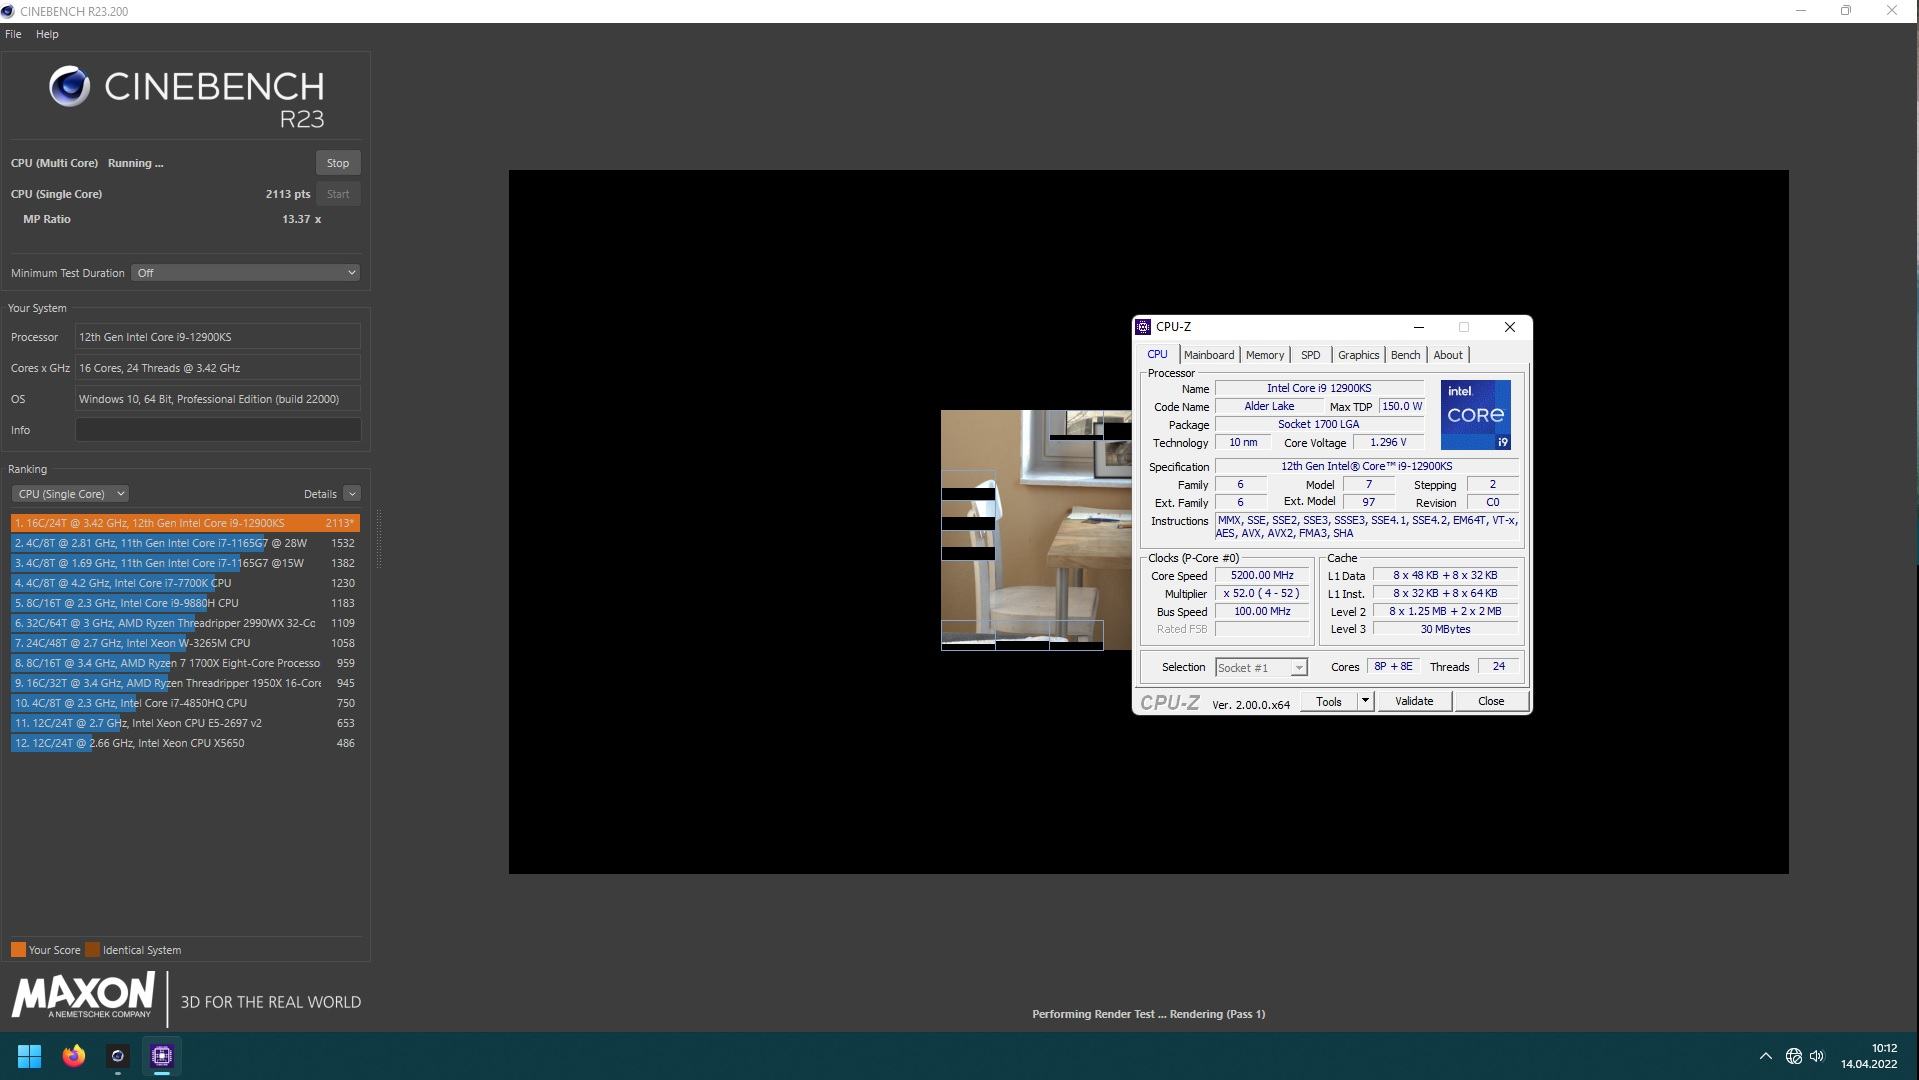Select the i9-12900KS ranking row
The height and width of the screenshot is (1080, 1919).
(185, 523)
